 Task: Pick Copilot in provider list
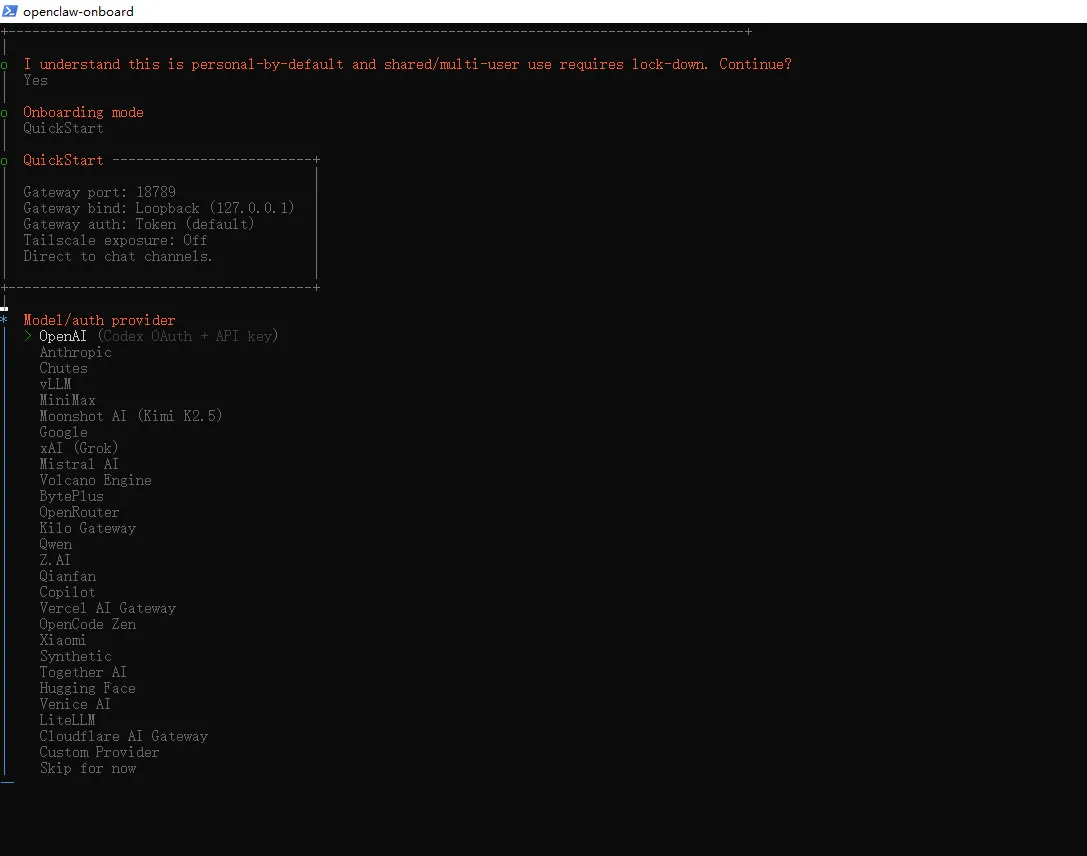(x=67, y=592)
